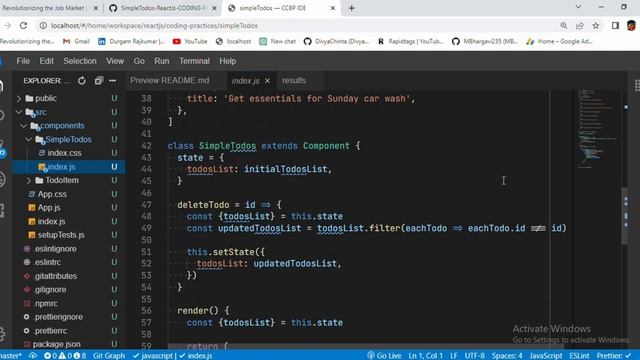Open the Gmail bookmark
640x360 pixels.
[x=76, y=41]
